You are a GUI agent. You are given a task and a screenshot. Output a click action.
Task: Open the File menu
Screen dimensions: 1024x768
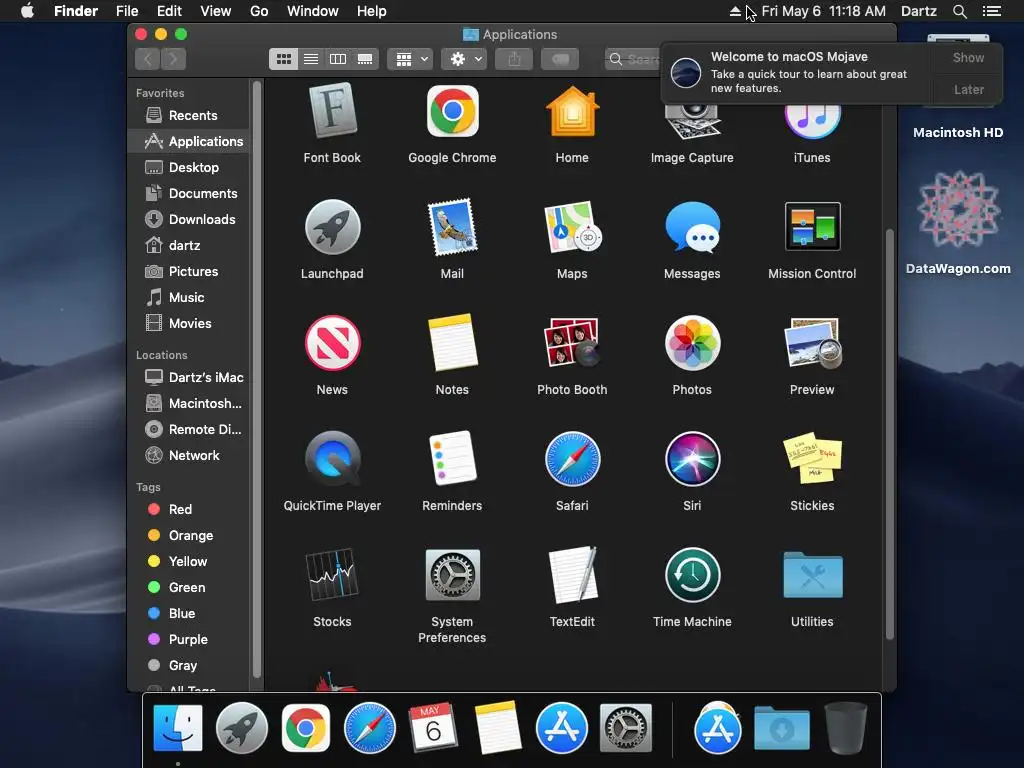(x=127, y=11)
